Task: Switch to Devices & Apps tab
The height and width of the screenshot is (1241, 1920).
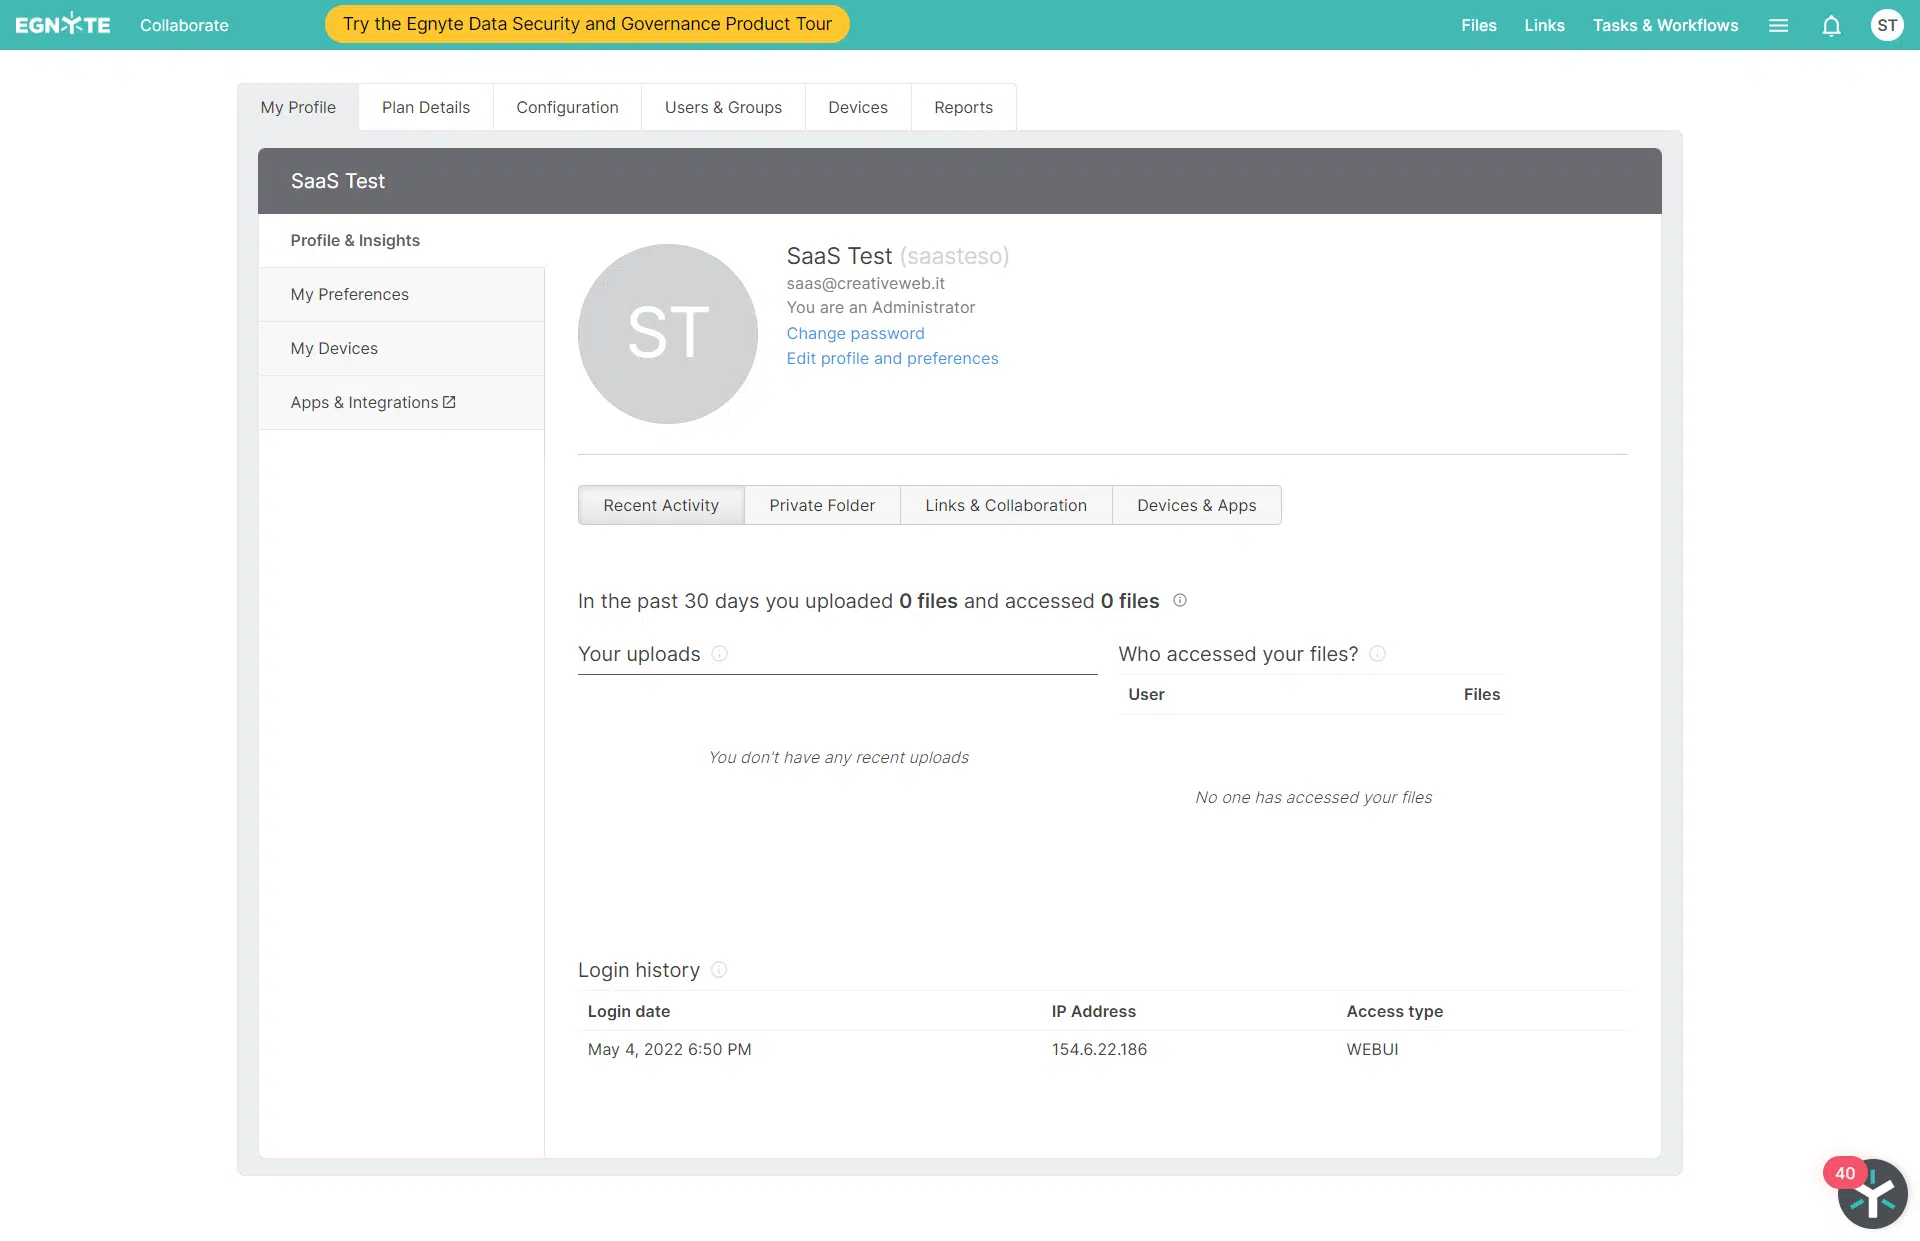Action: [1197, 505]
